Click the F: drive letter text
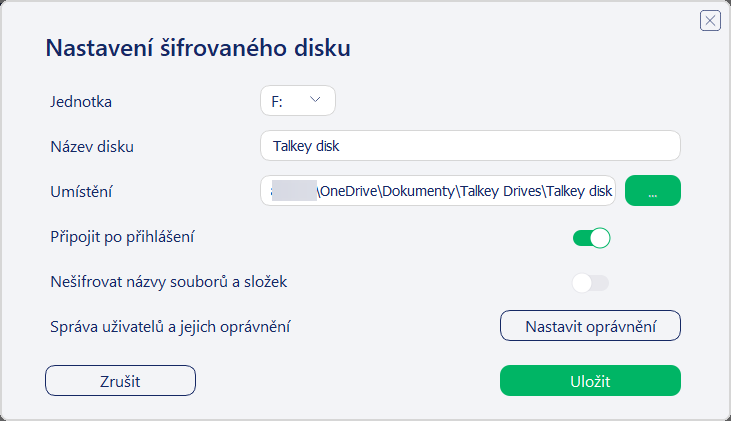Viewport: 731px width, 421px height. tap(277, 102)
